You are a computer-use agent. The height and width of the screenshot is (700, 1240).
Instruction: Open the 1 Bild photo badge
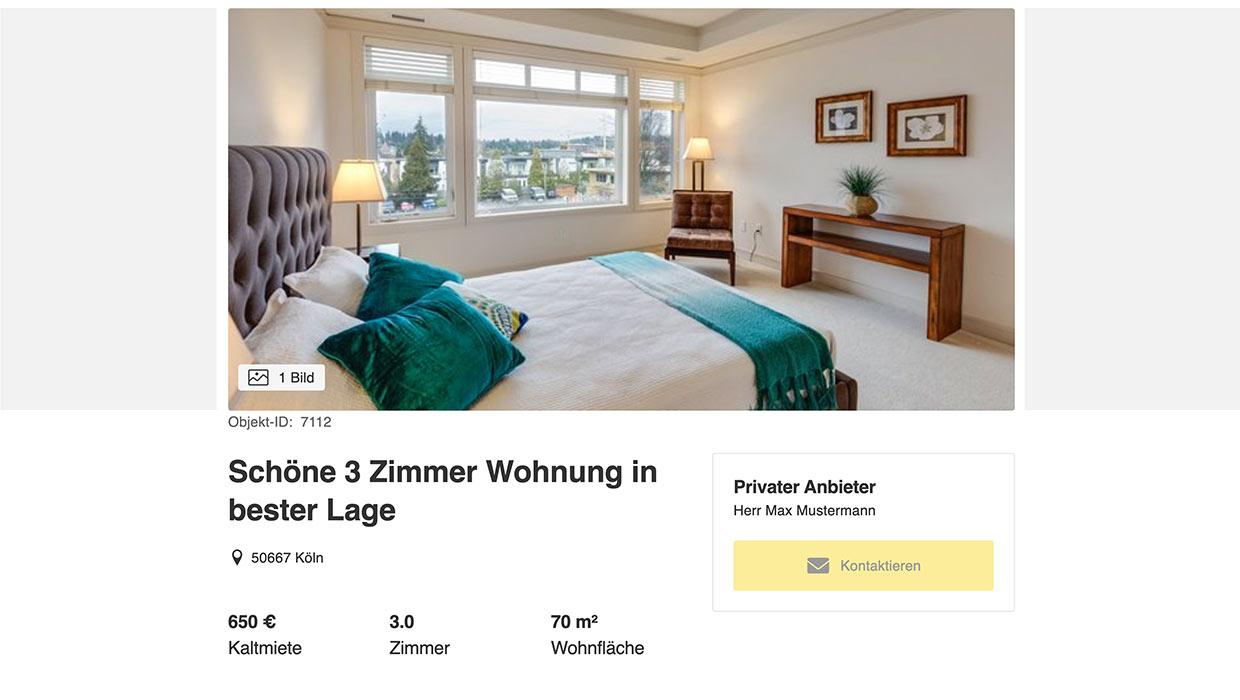[x=281, y=378]
